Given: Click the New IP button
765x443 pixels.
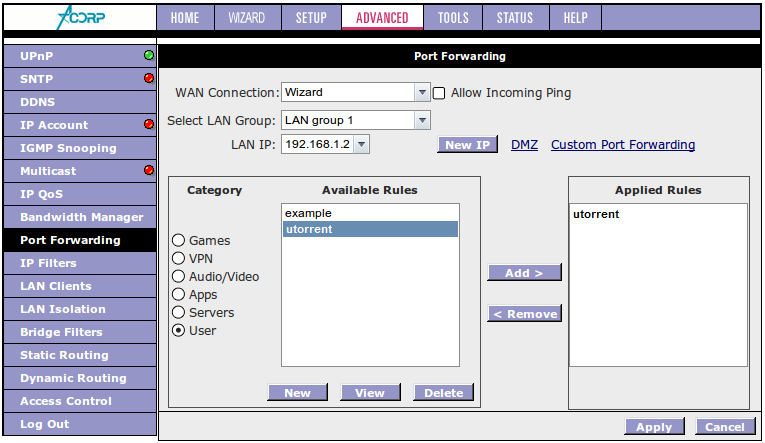Looking at the screenshot, I should click(467, 145).
